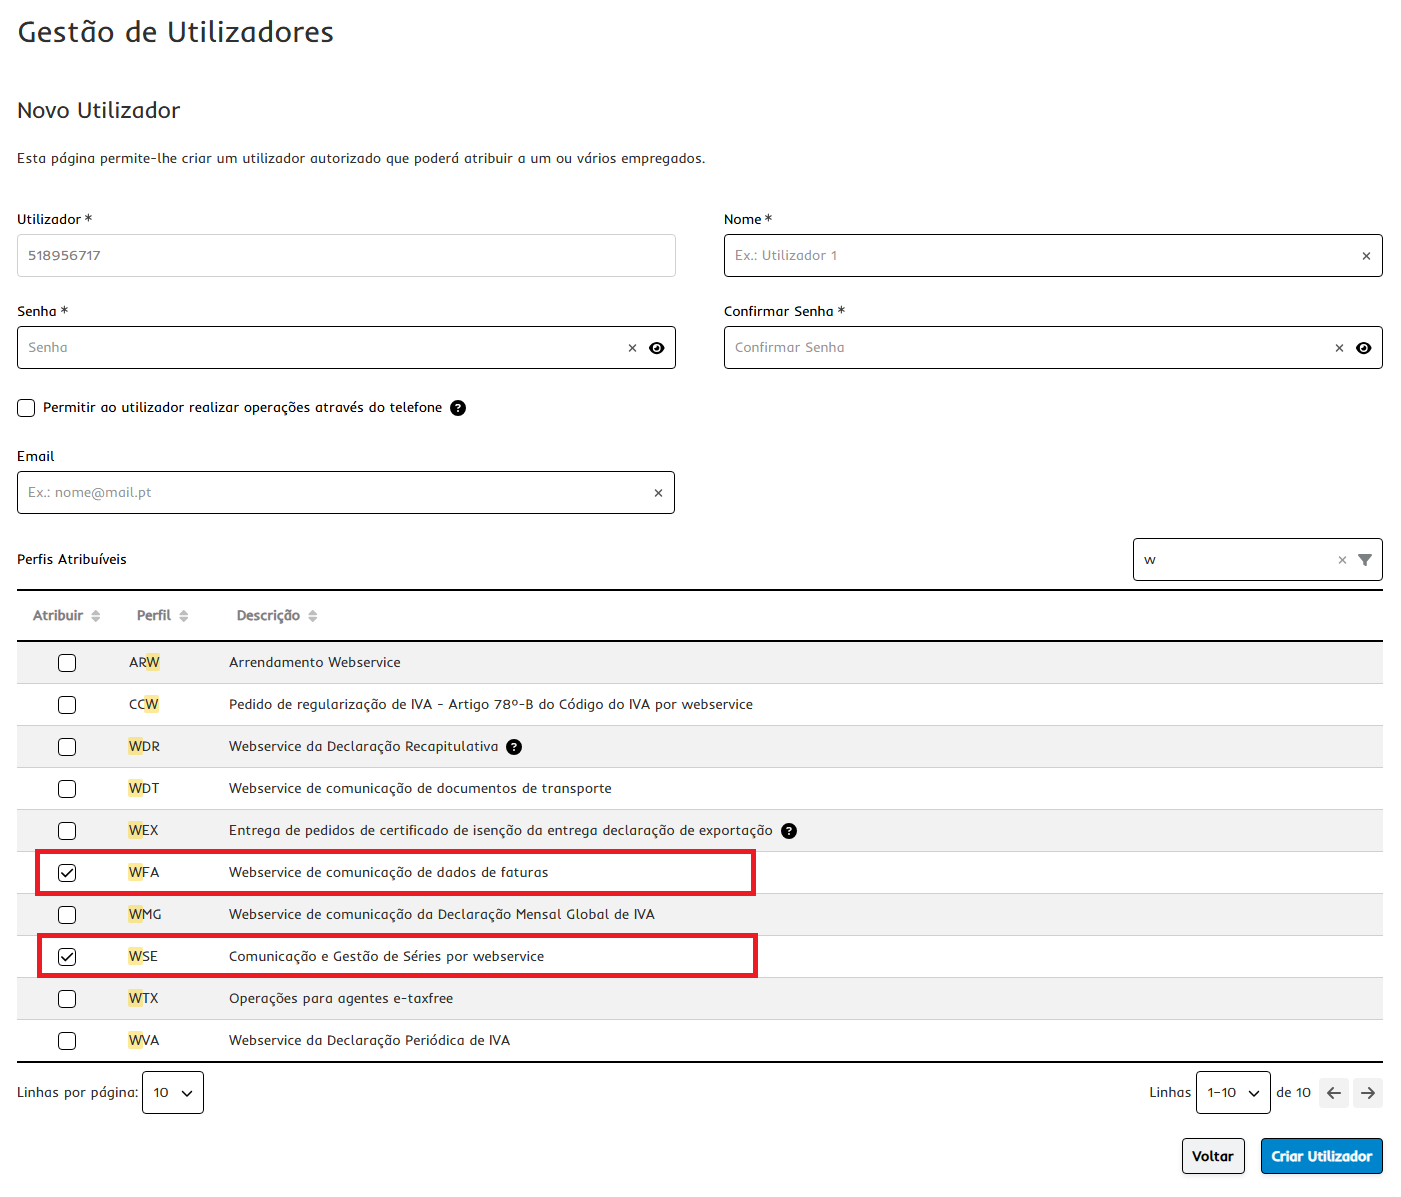Uncheck the WFA profile checkbox

(x=67, y=873)
